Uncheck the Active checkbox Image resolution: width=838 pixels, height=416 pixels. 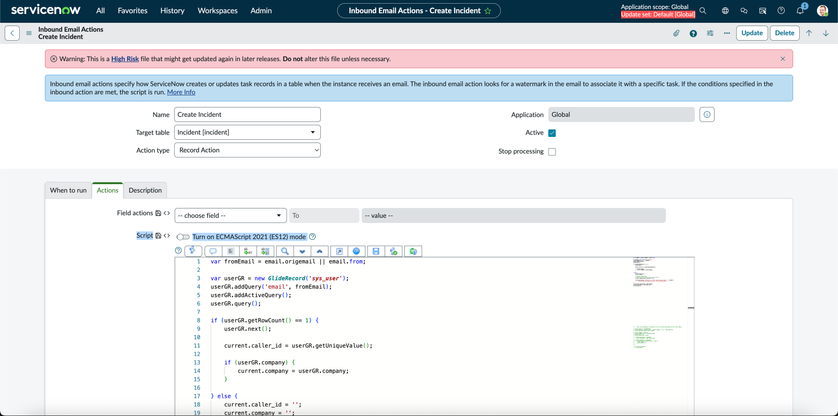click(552, 133)
